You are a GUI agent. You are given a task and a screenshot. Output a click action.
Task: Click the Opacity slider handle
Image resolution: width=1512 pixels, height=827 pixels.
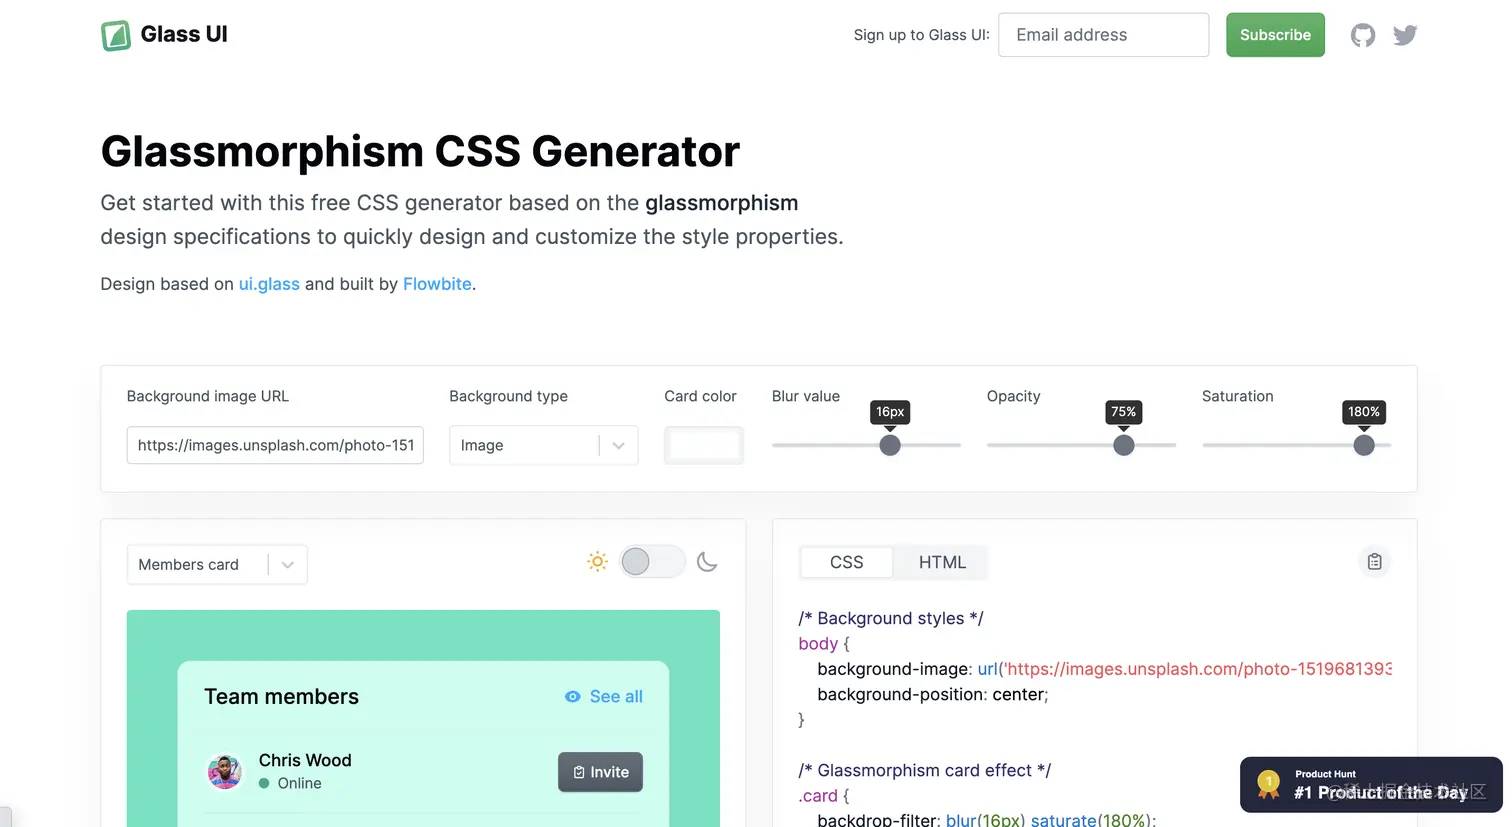tap(1124, 445)
